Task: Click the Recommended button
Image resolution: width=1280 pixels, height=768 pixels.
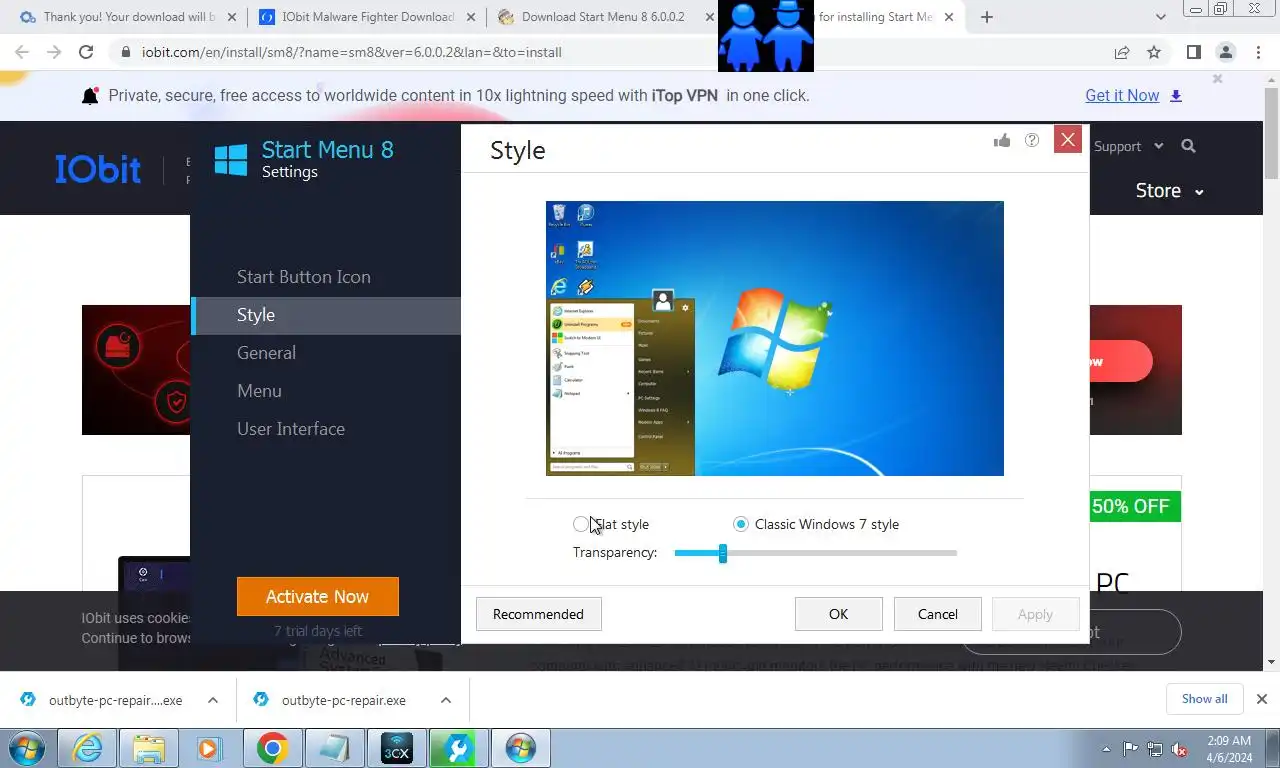Action: (538, 614)
